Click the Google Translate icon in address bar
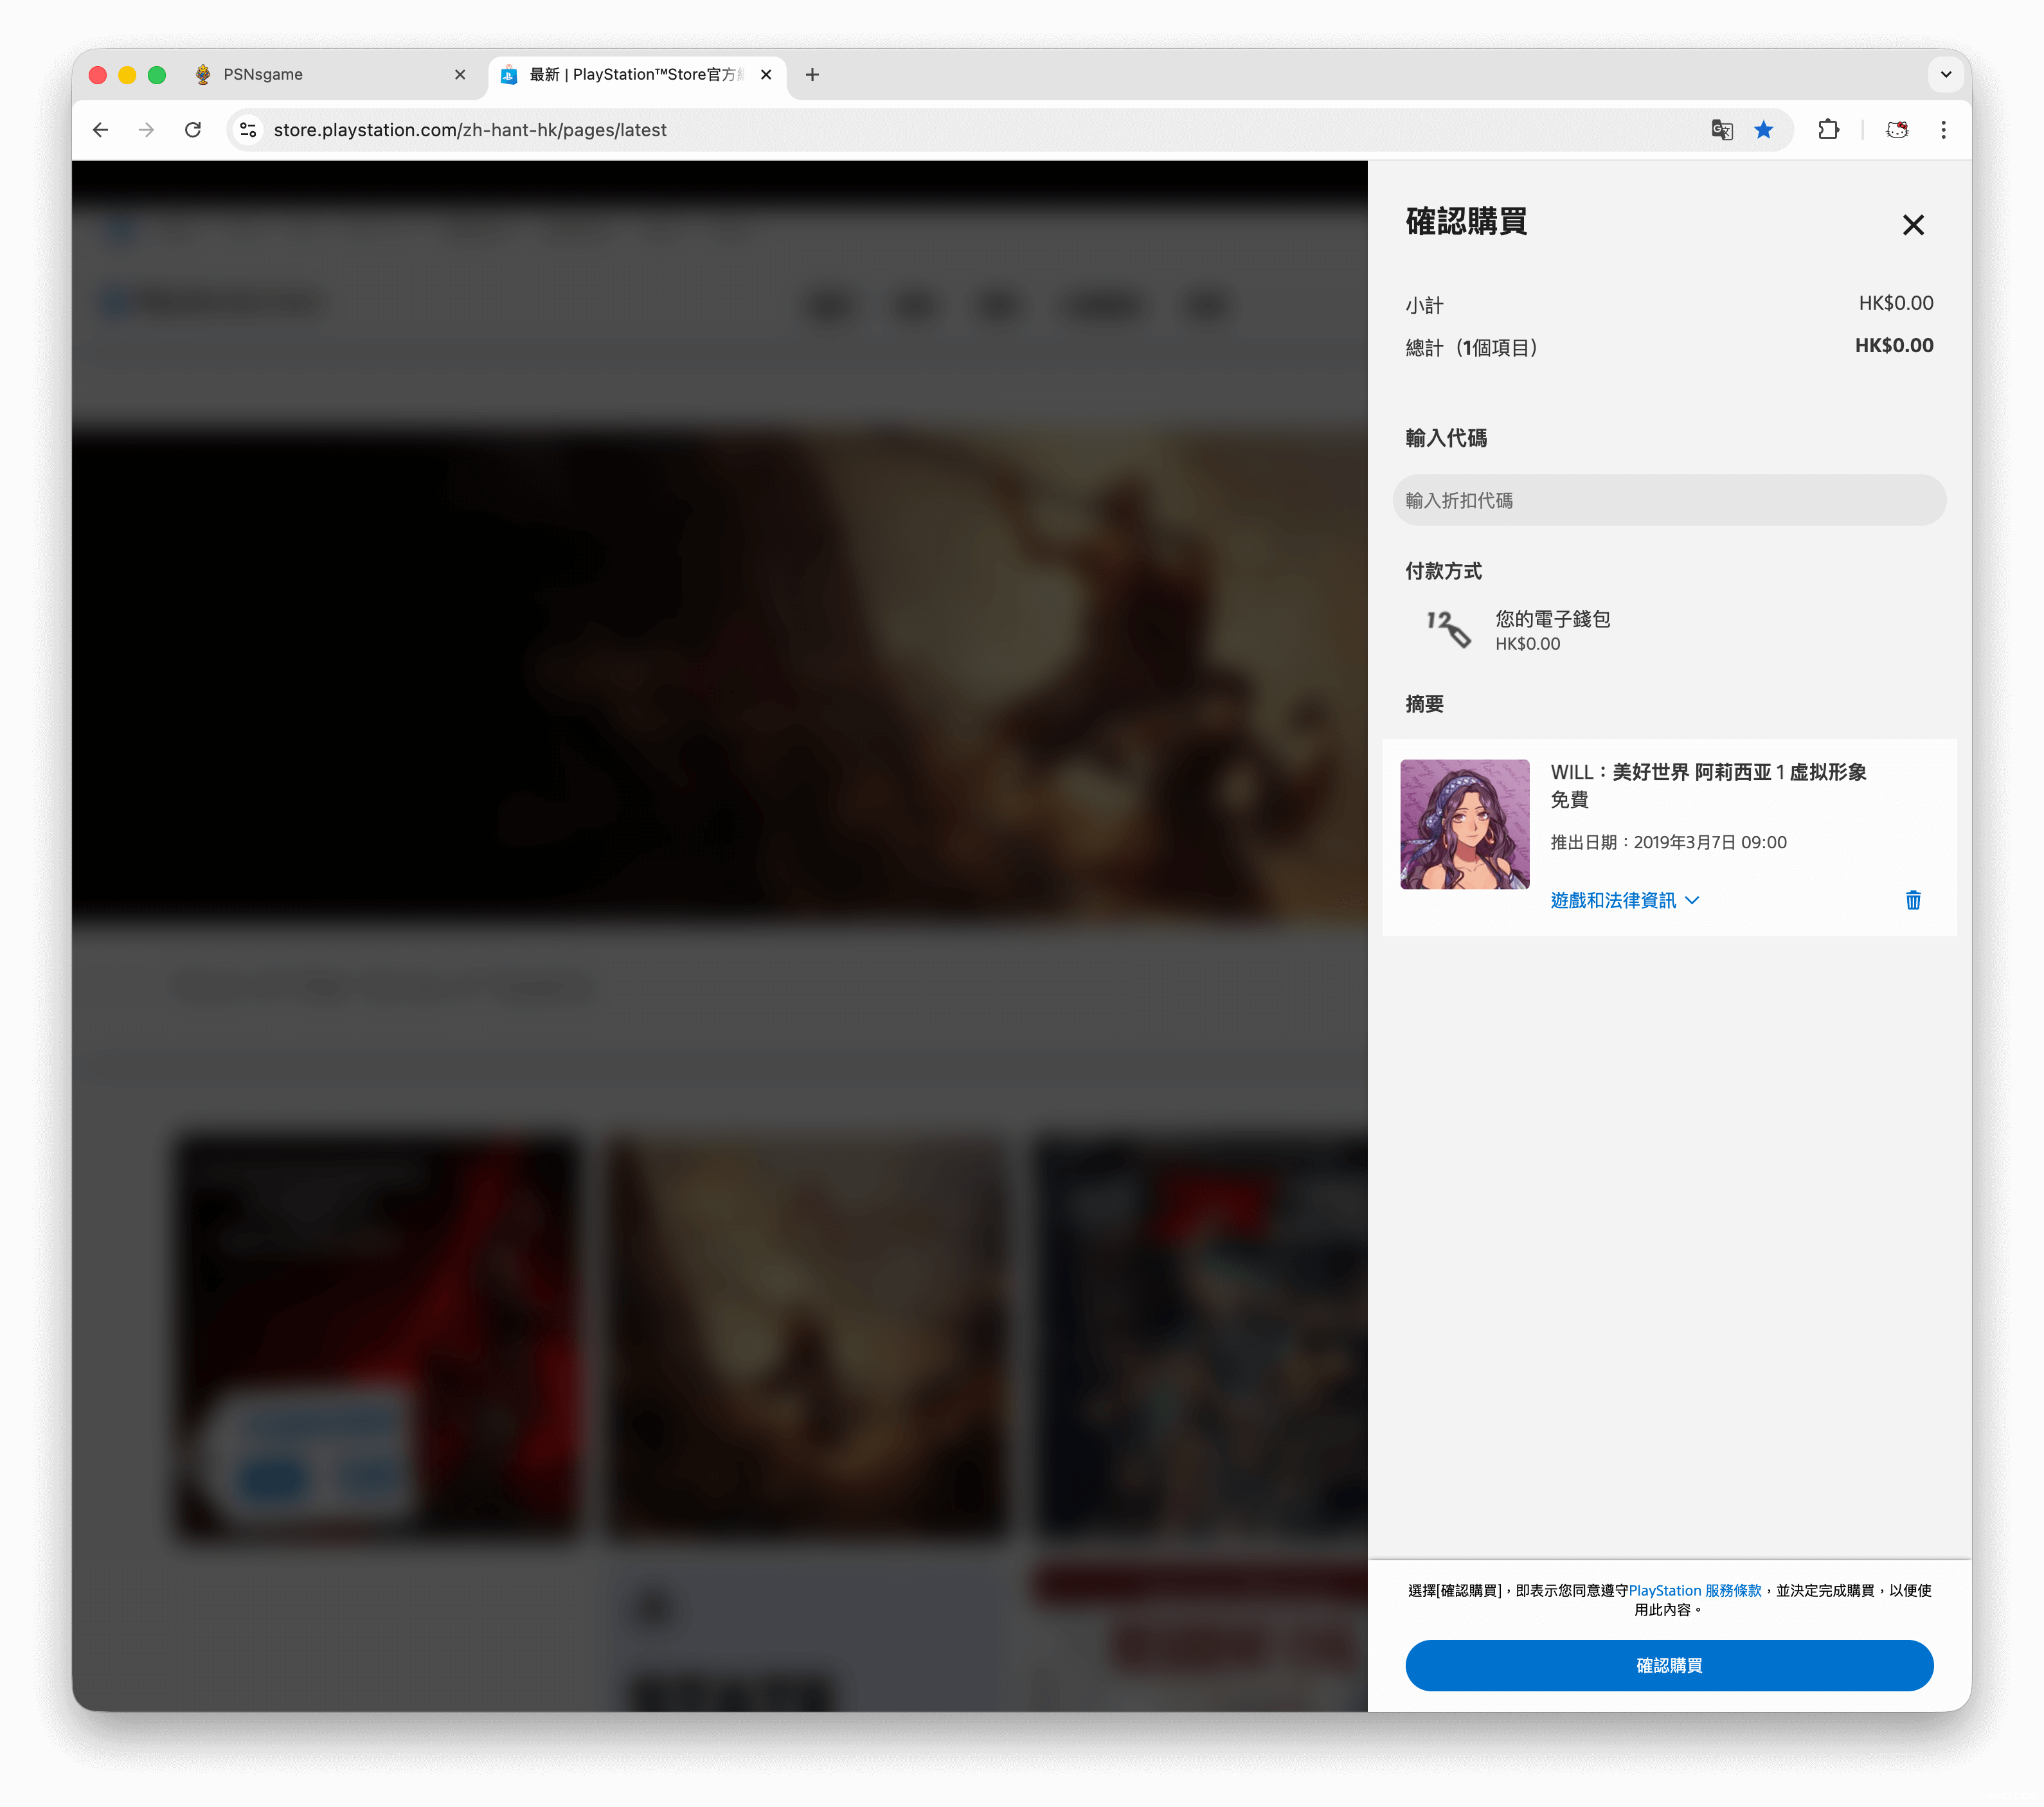 [1721, 130]
